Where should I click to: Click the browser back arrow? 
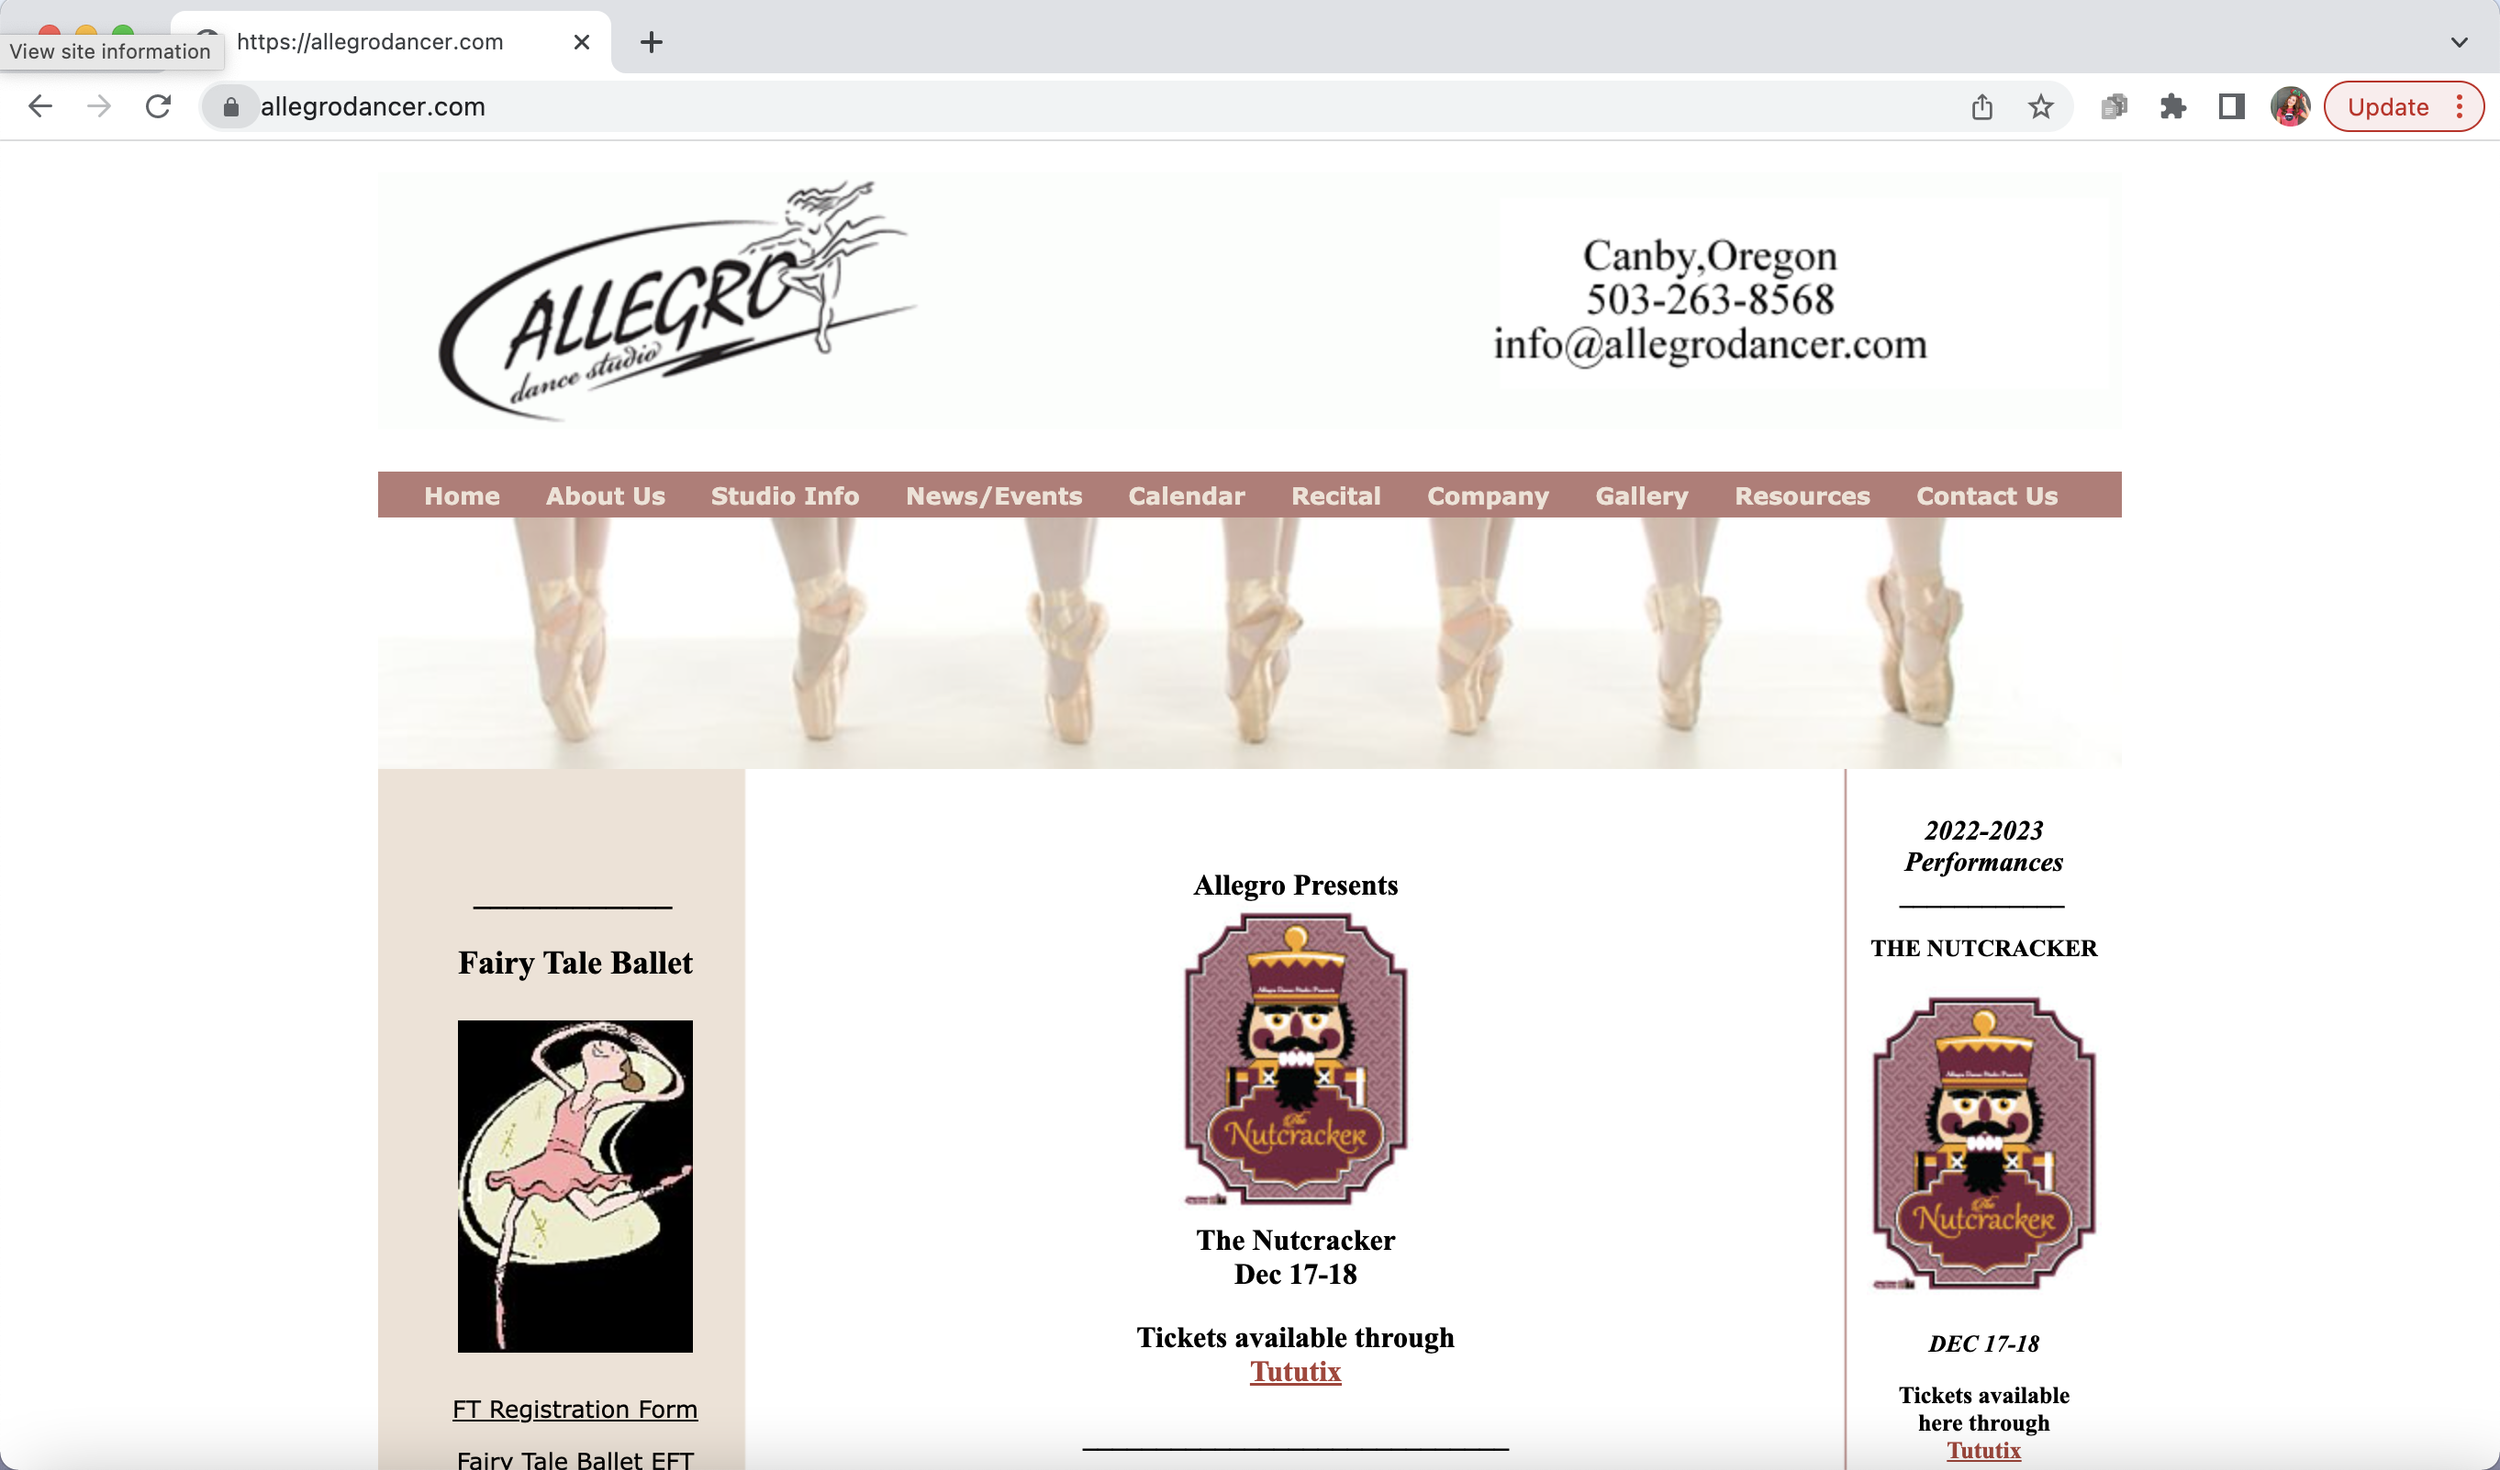pyautogui.click(x=40, y=106)
